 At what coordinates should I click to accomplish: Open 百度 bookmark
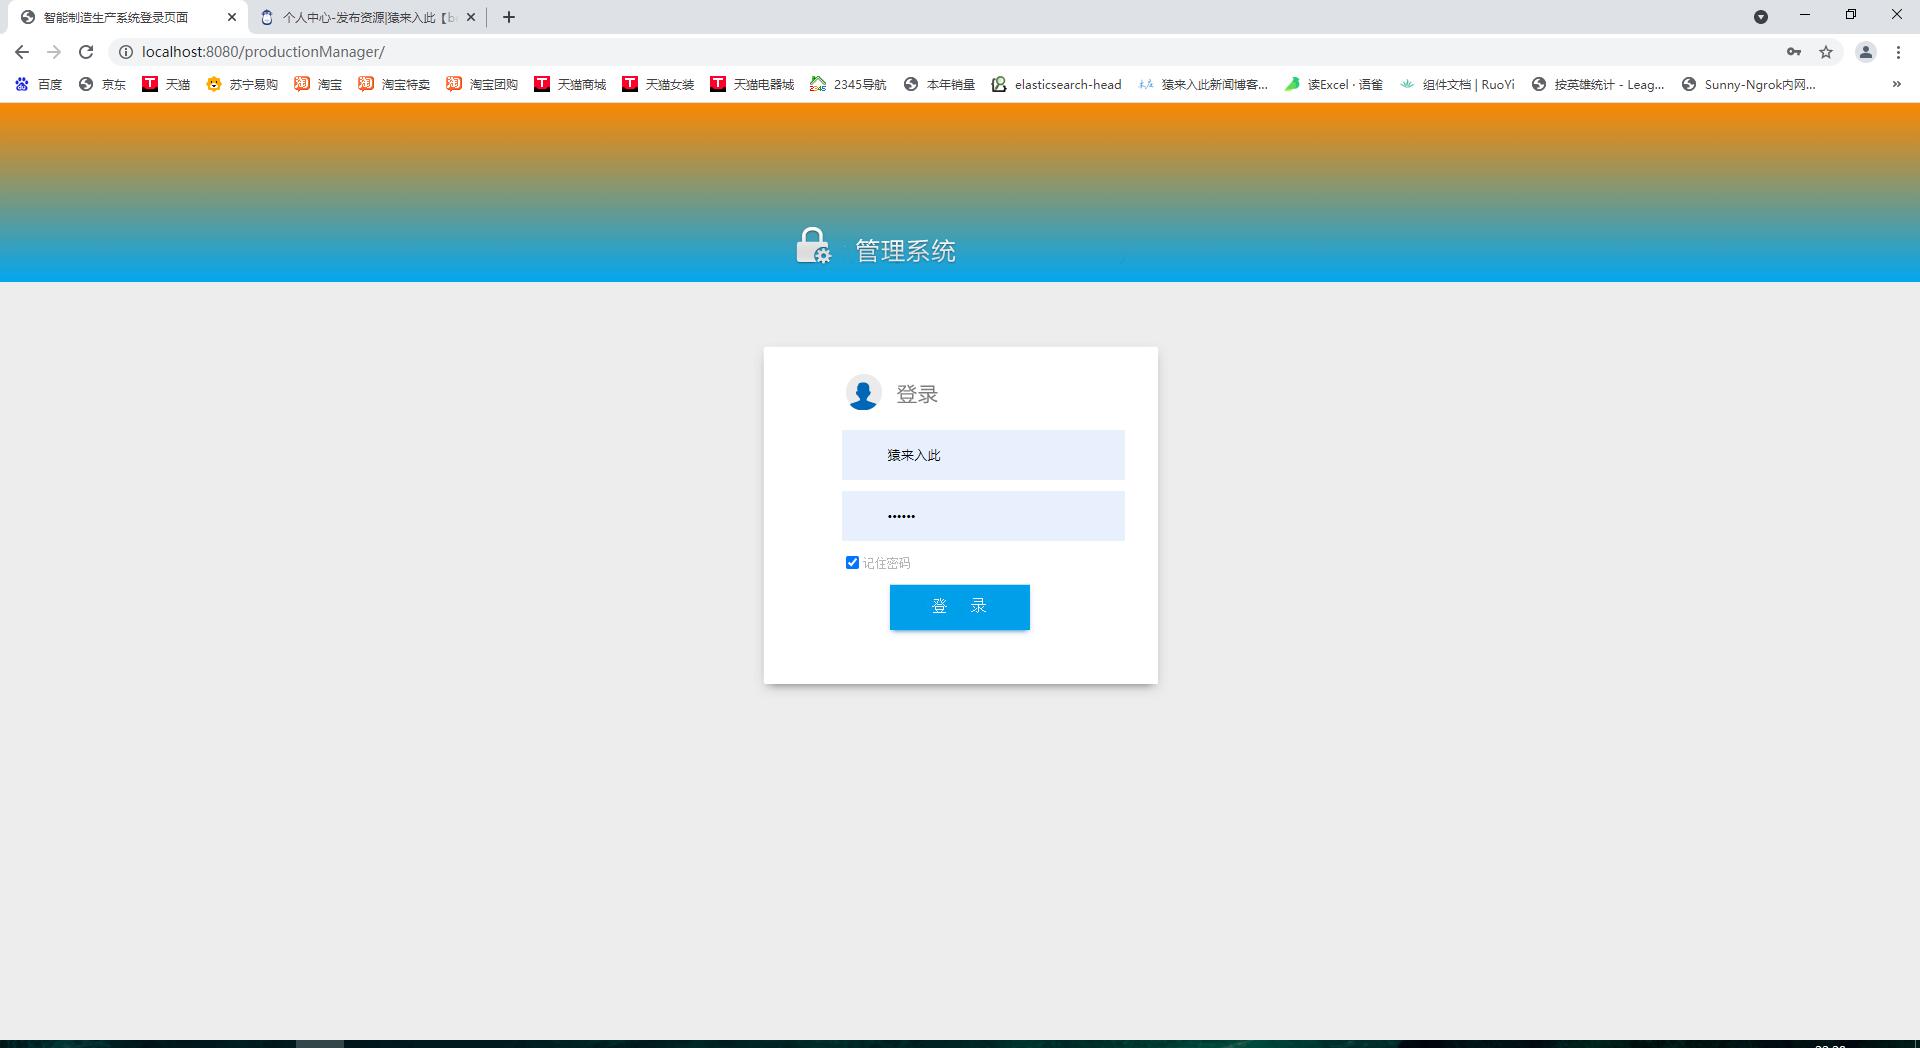click(38, 84)
